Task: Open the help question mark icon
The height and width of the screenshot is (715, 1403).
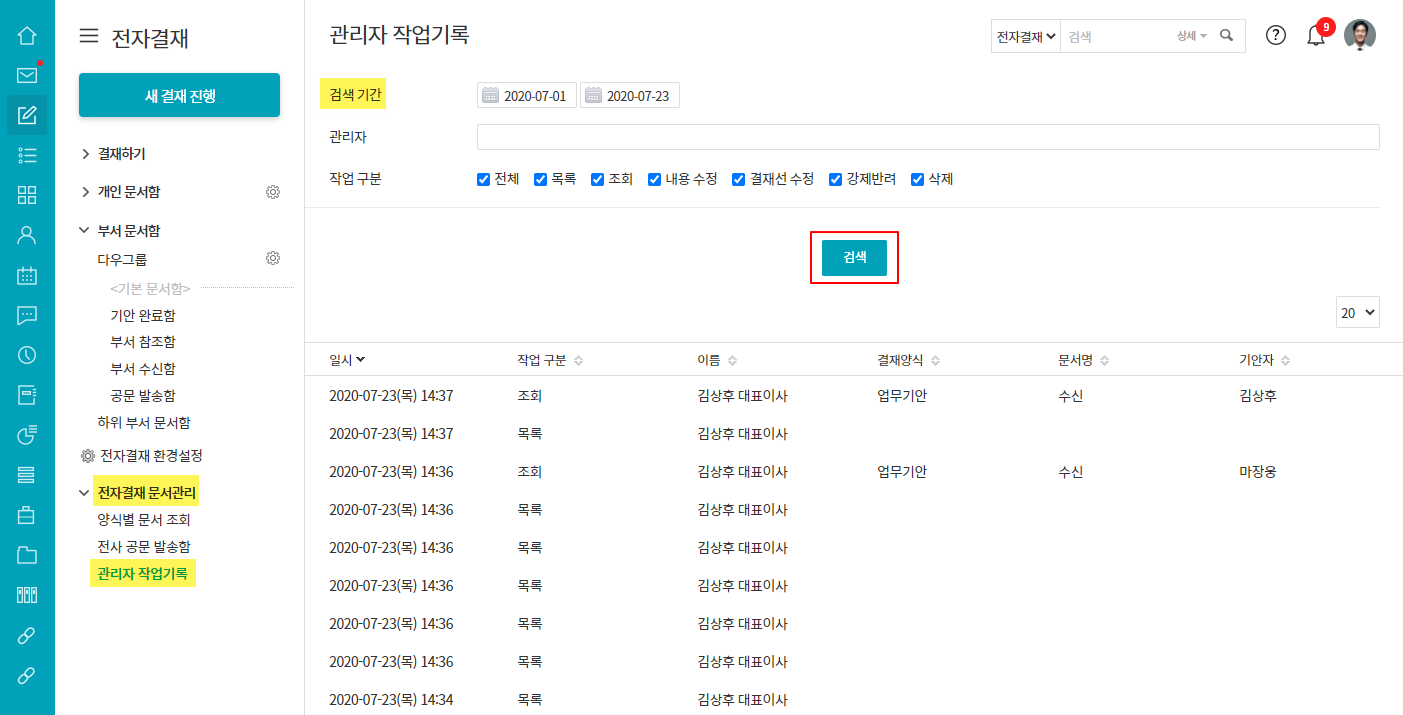Action: [x=1276, y=36]
